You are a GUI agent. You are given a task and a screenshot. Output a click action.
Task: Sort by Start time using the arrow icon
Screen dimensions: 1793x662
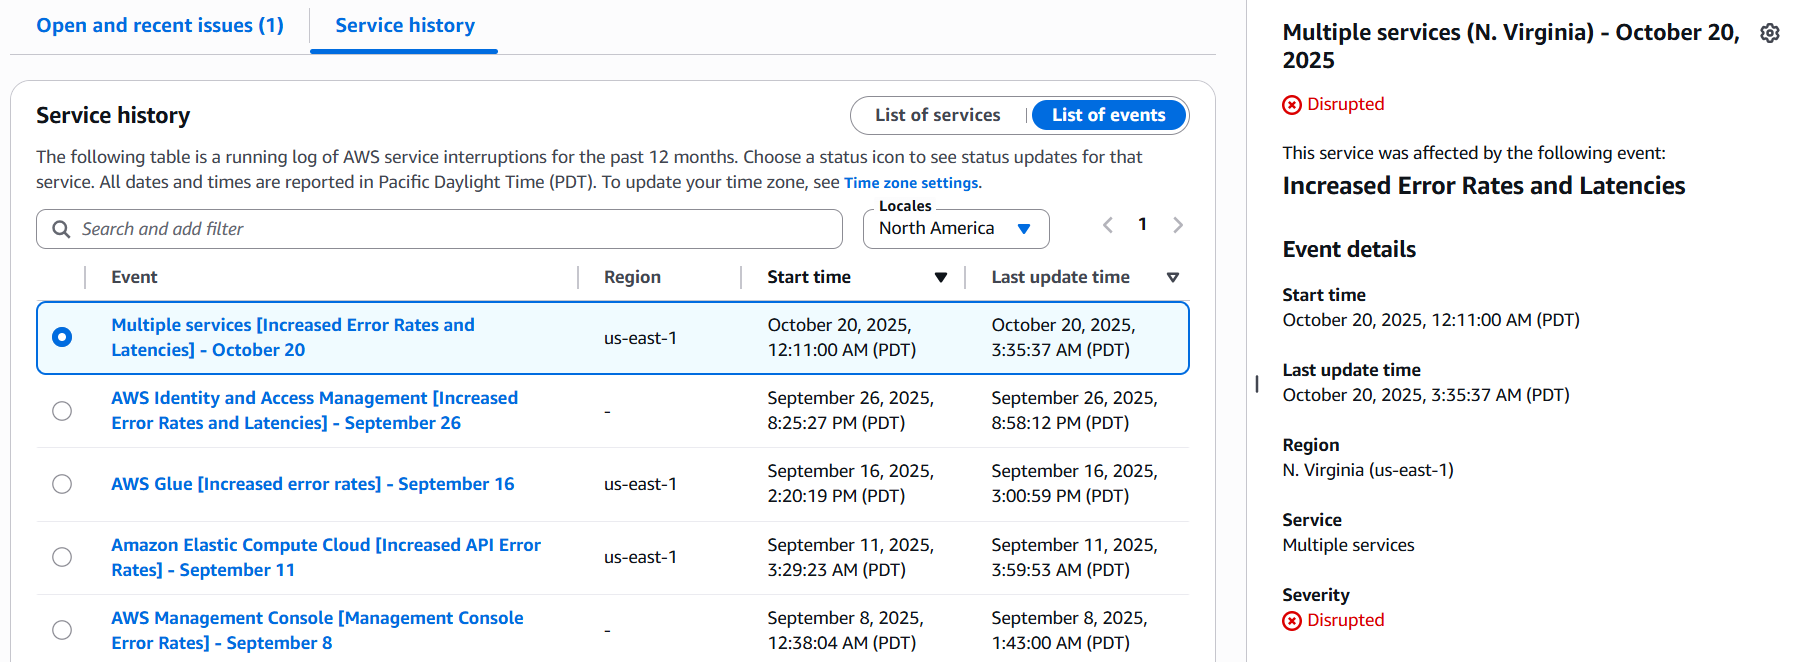pos(940,278)
